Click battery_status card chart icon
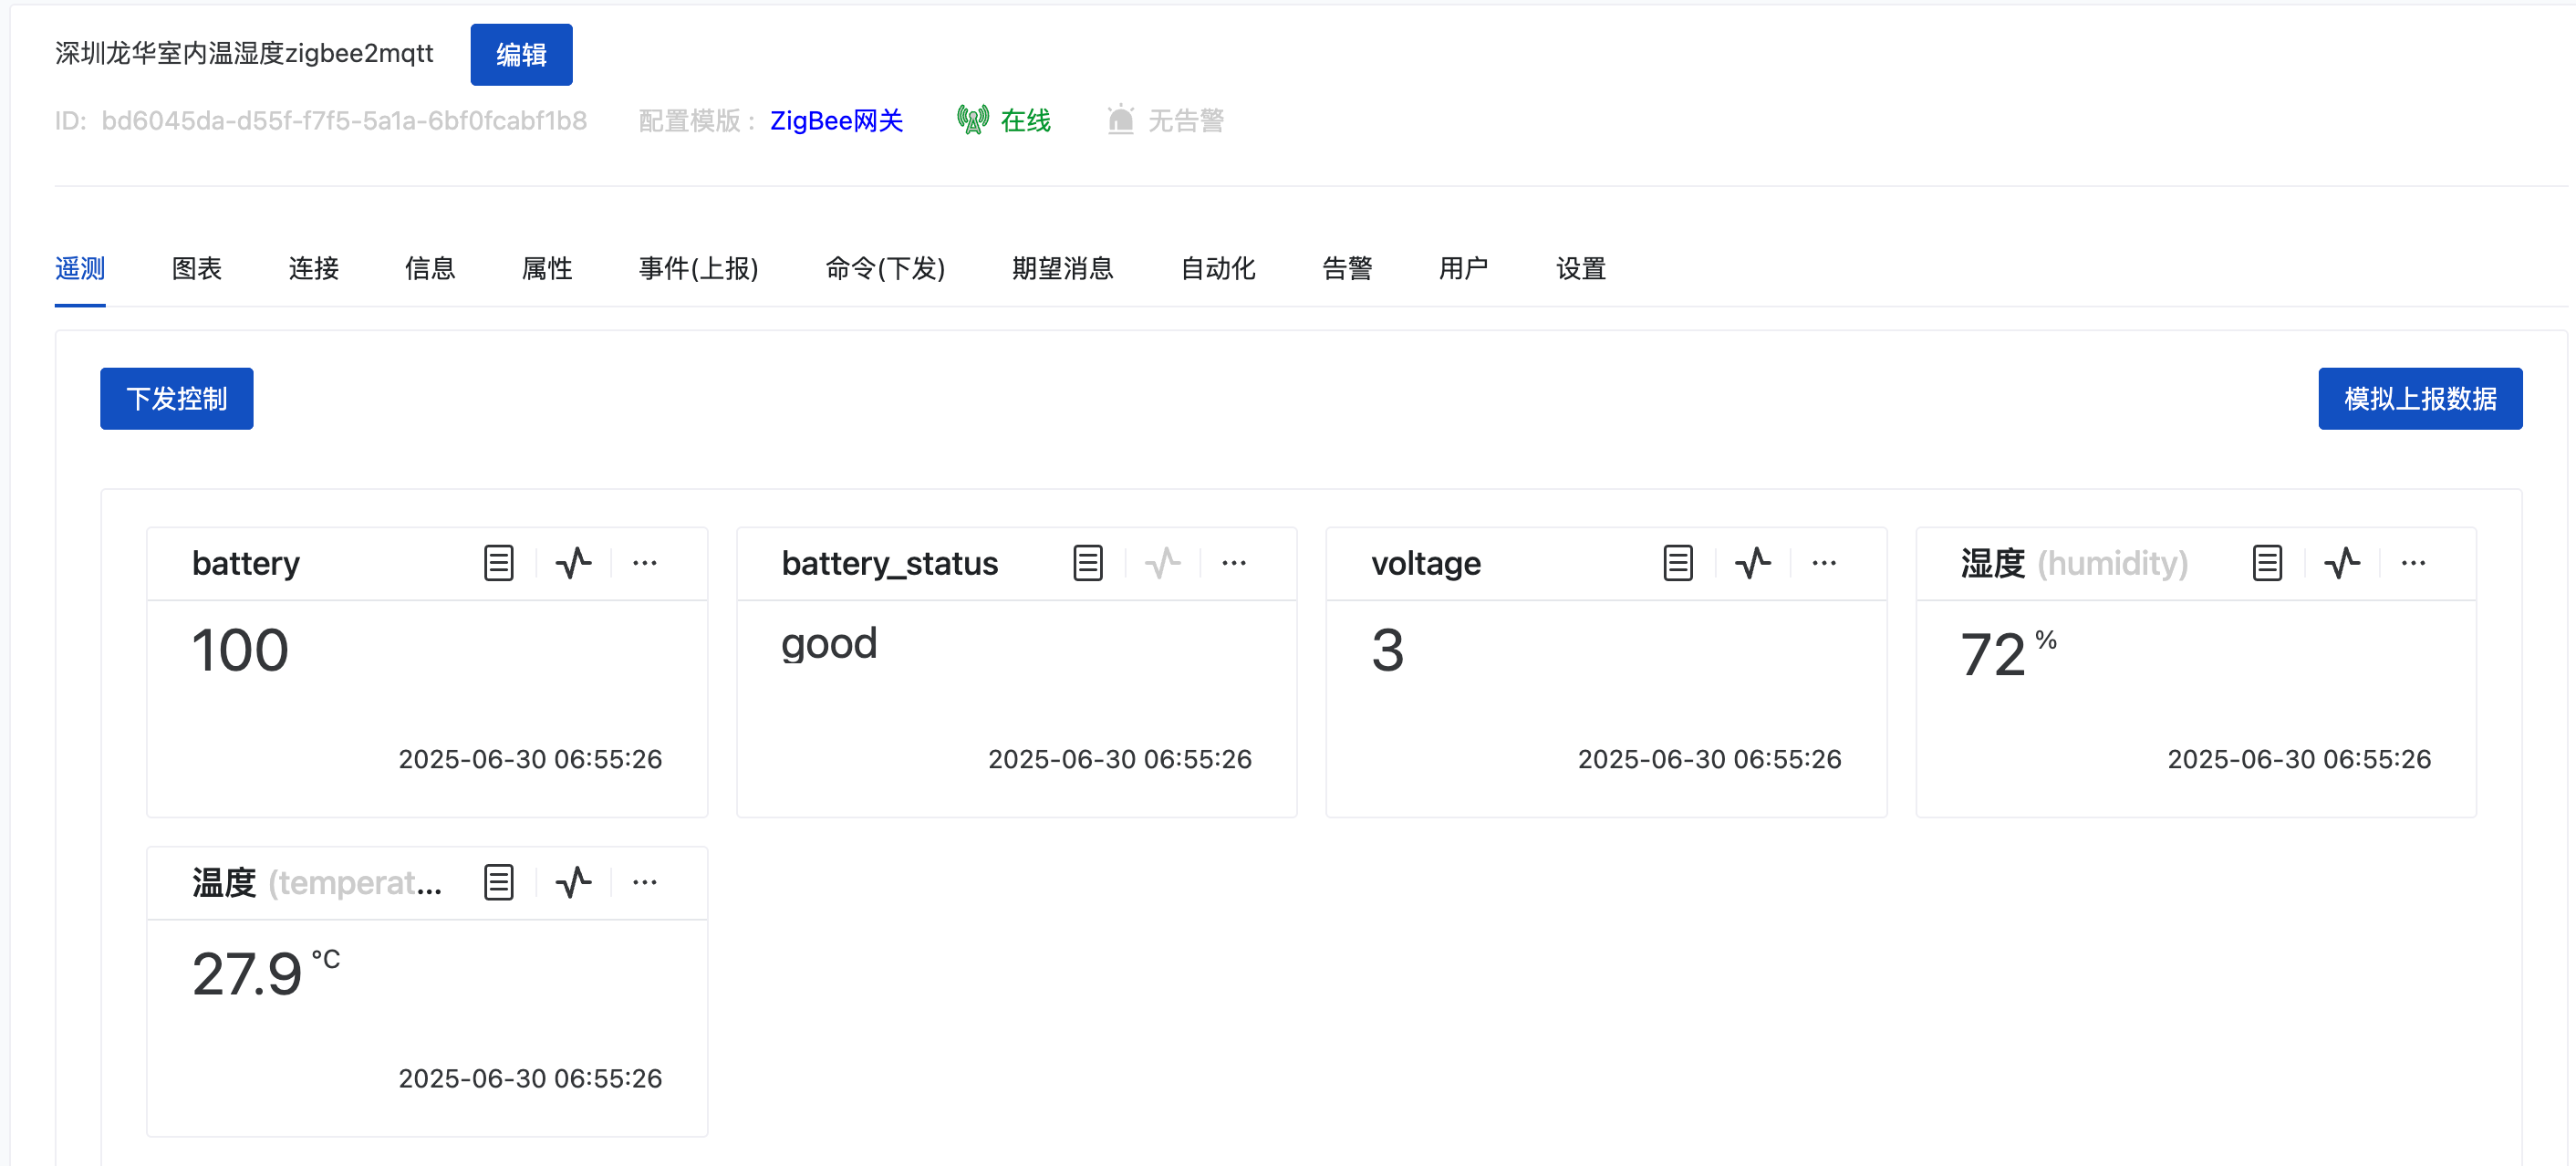 (1163, 563)
